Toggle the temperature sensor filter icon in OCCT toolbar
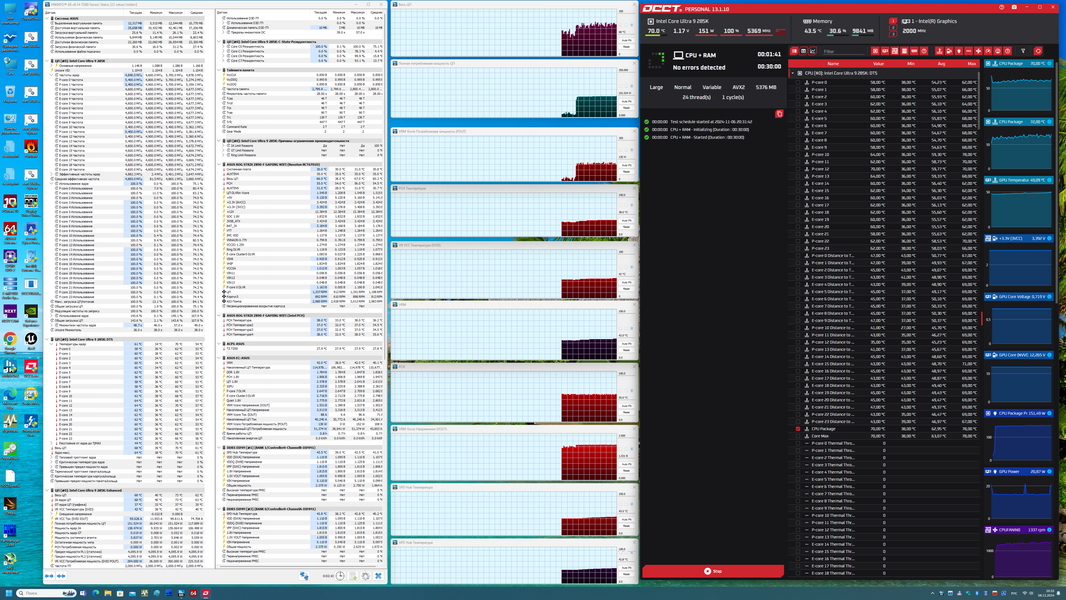 tap(940, 51)
